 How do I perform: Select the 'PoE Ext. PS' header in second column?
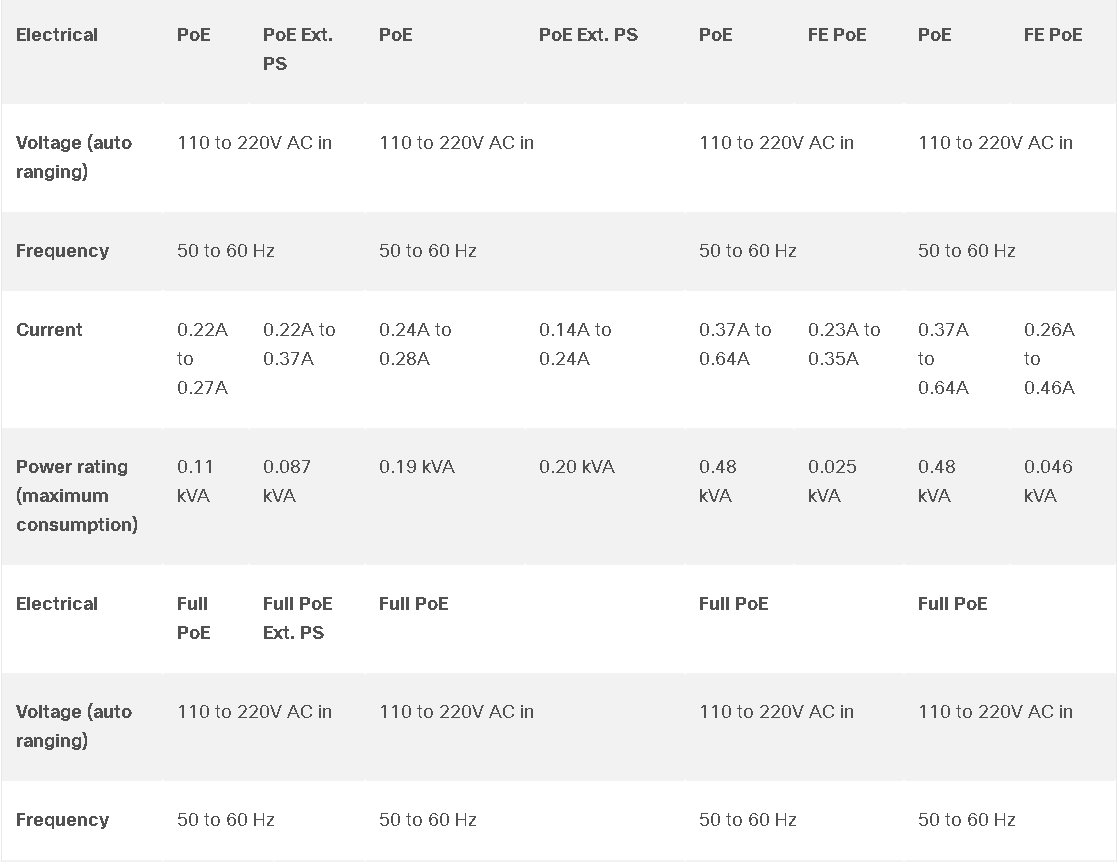pyautogui.click(x=298, y=49)
